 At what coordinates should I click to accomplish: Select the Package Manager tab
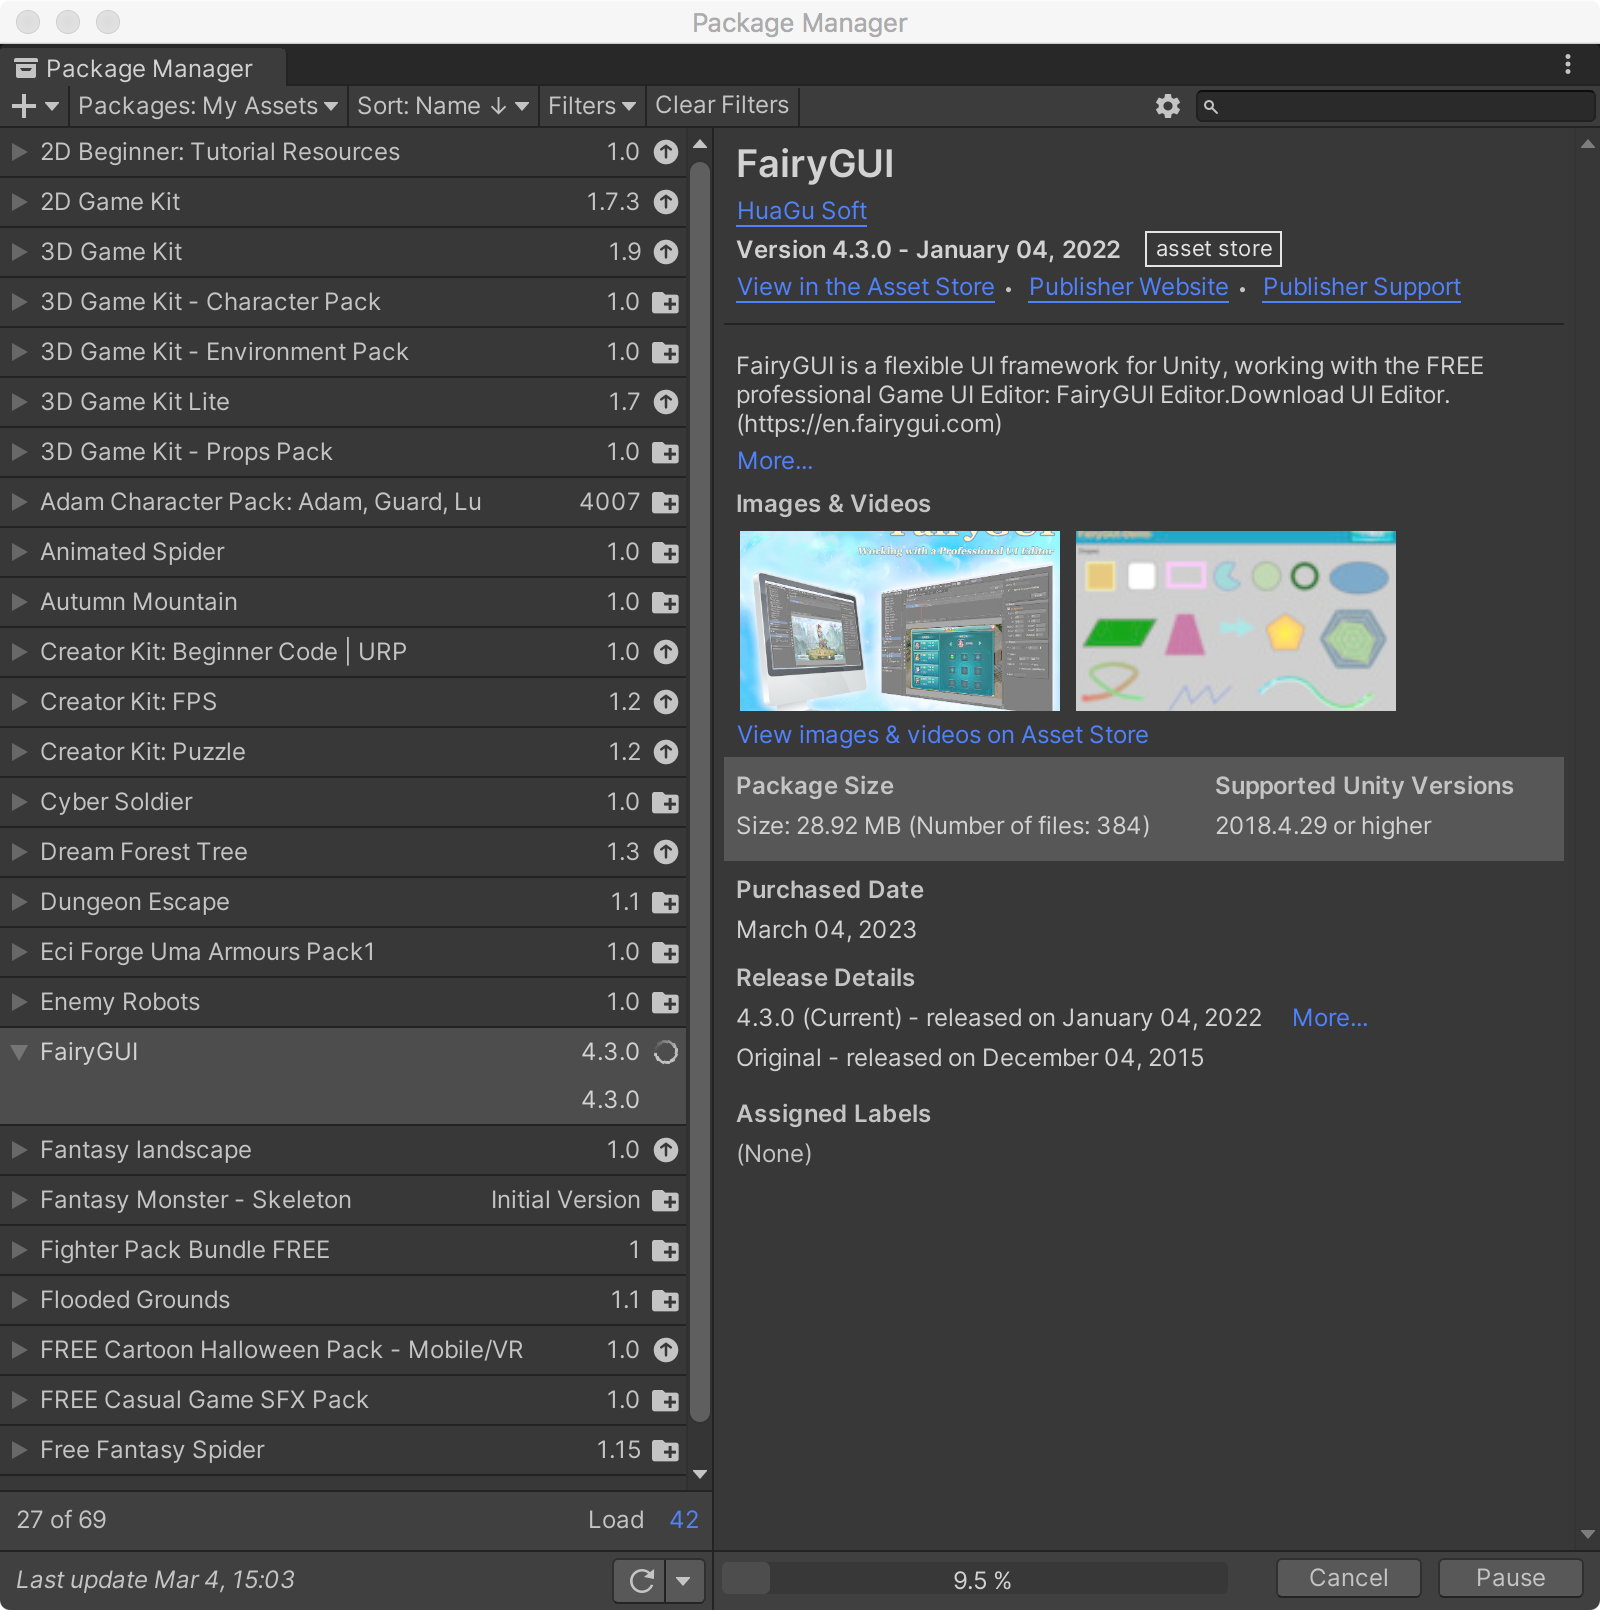(x=143, y=68)
